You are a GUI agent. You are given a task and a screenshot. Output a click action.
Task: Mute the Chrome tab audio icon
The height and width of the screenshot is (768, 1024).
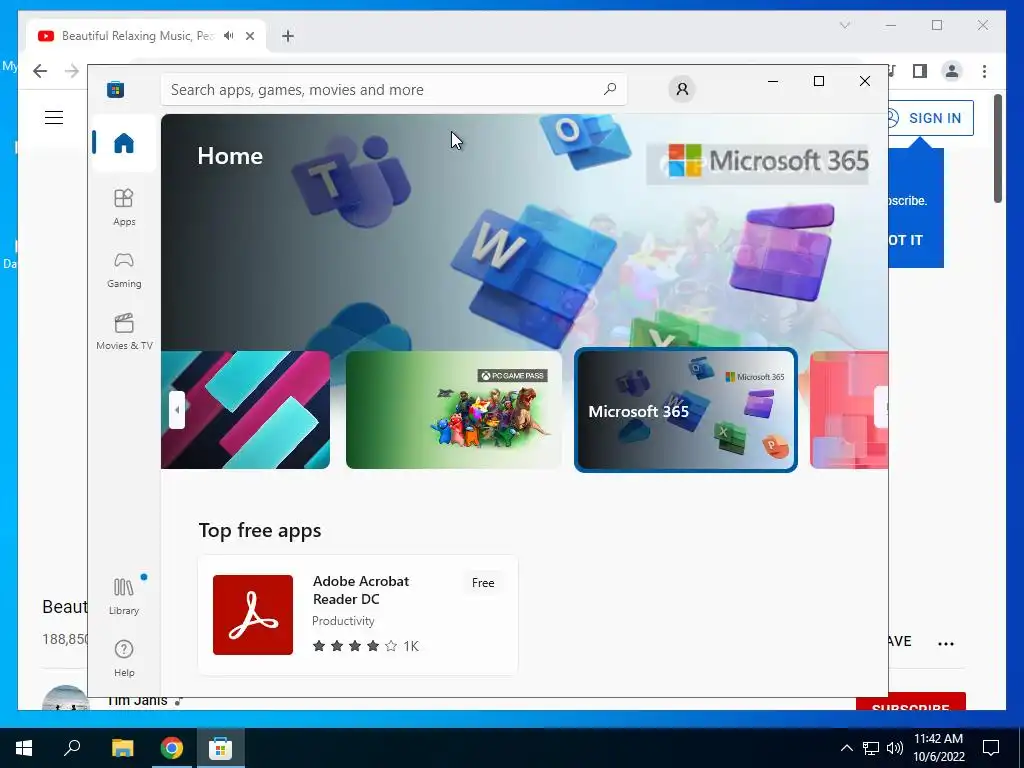[x=229, y=36]
